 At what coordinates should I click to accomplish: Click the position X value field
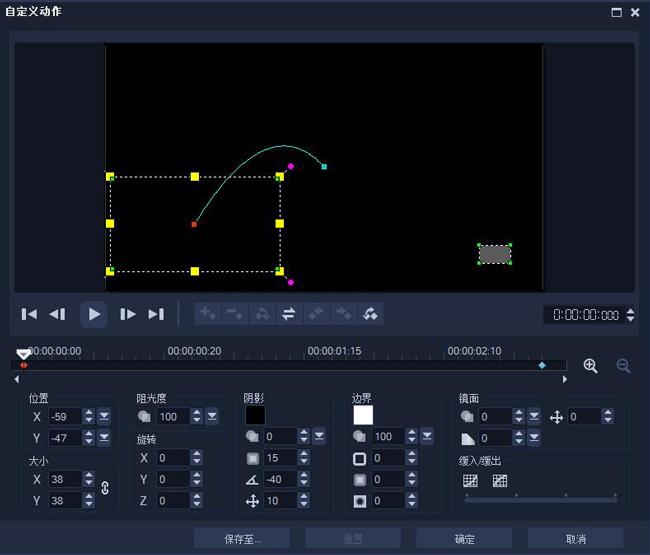[65, 417]
